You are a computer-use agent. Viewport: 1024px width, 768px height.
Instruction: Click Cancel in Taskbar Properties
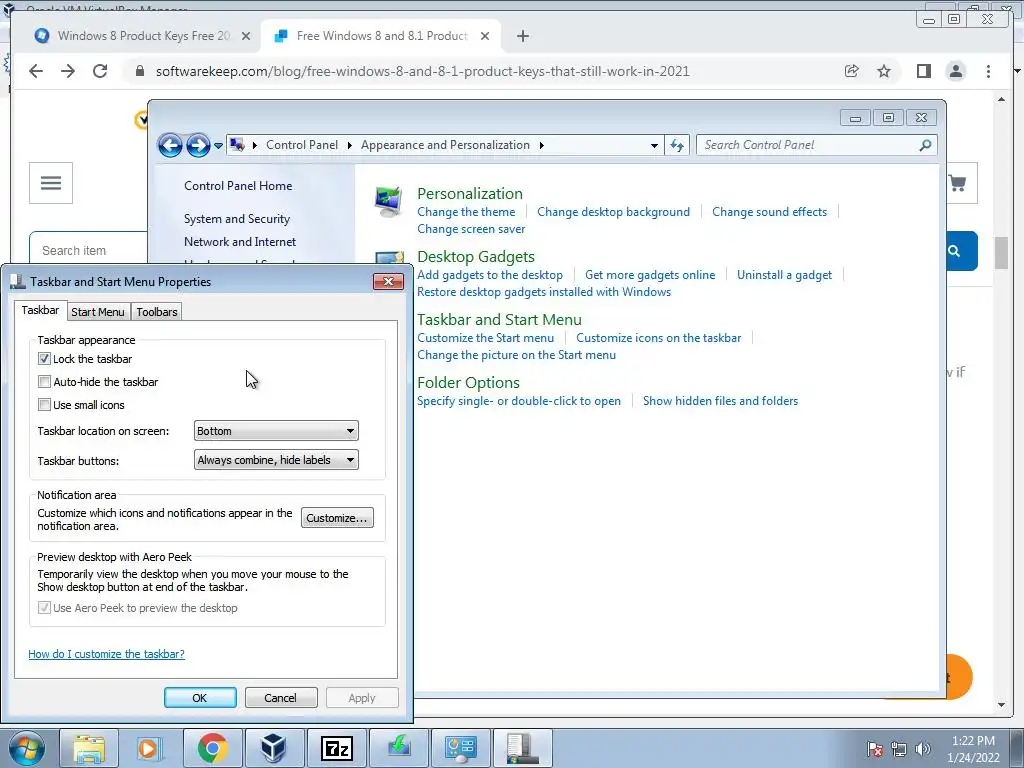[281, 697]
